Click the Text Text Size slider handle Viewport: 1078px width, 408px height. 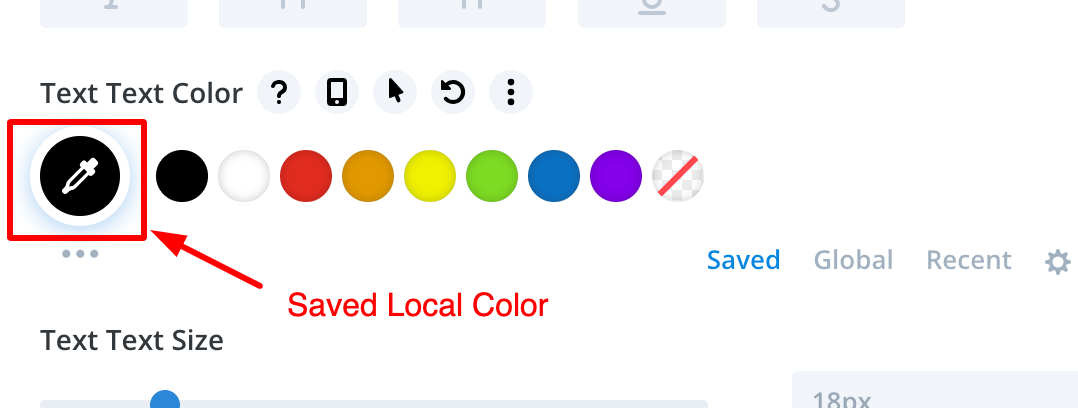click(165, 399)
